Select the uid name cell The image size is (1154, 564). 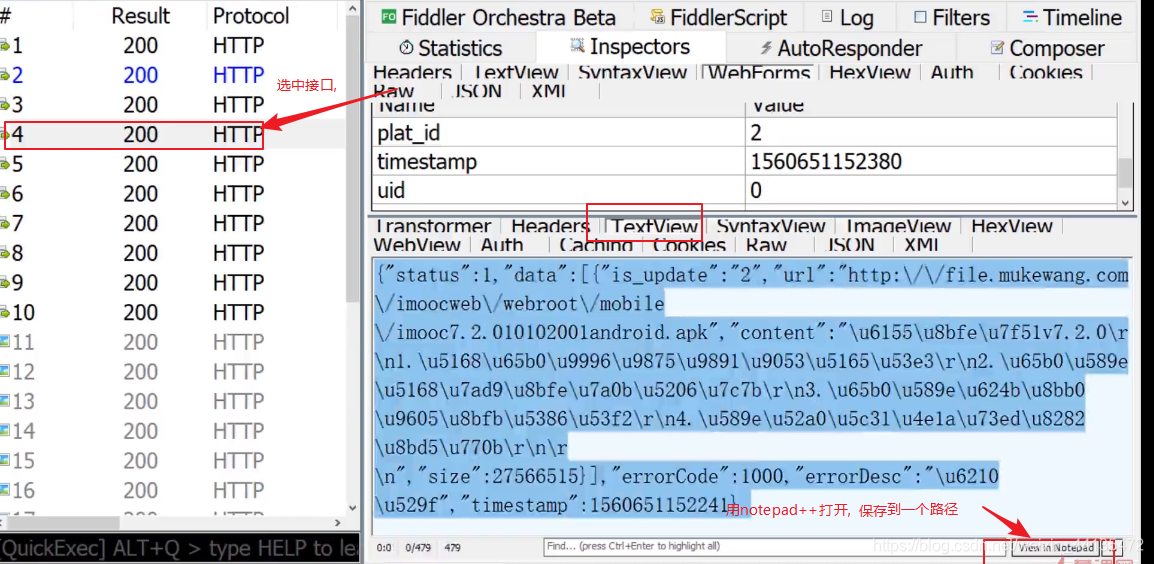[559, 191]
